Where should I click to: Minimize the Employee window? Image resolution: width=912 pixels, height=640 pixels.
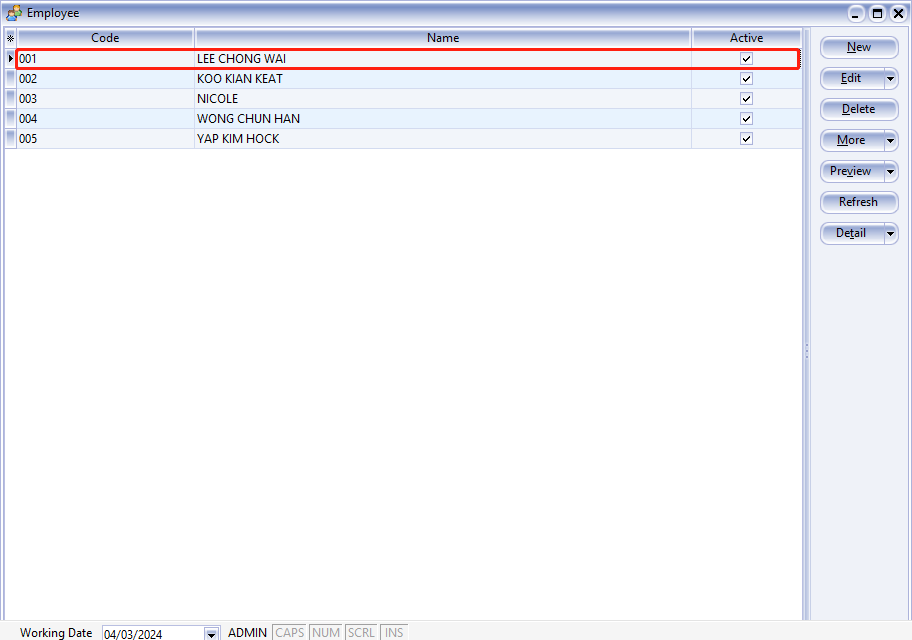[x=857, y=13]
